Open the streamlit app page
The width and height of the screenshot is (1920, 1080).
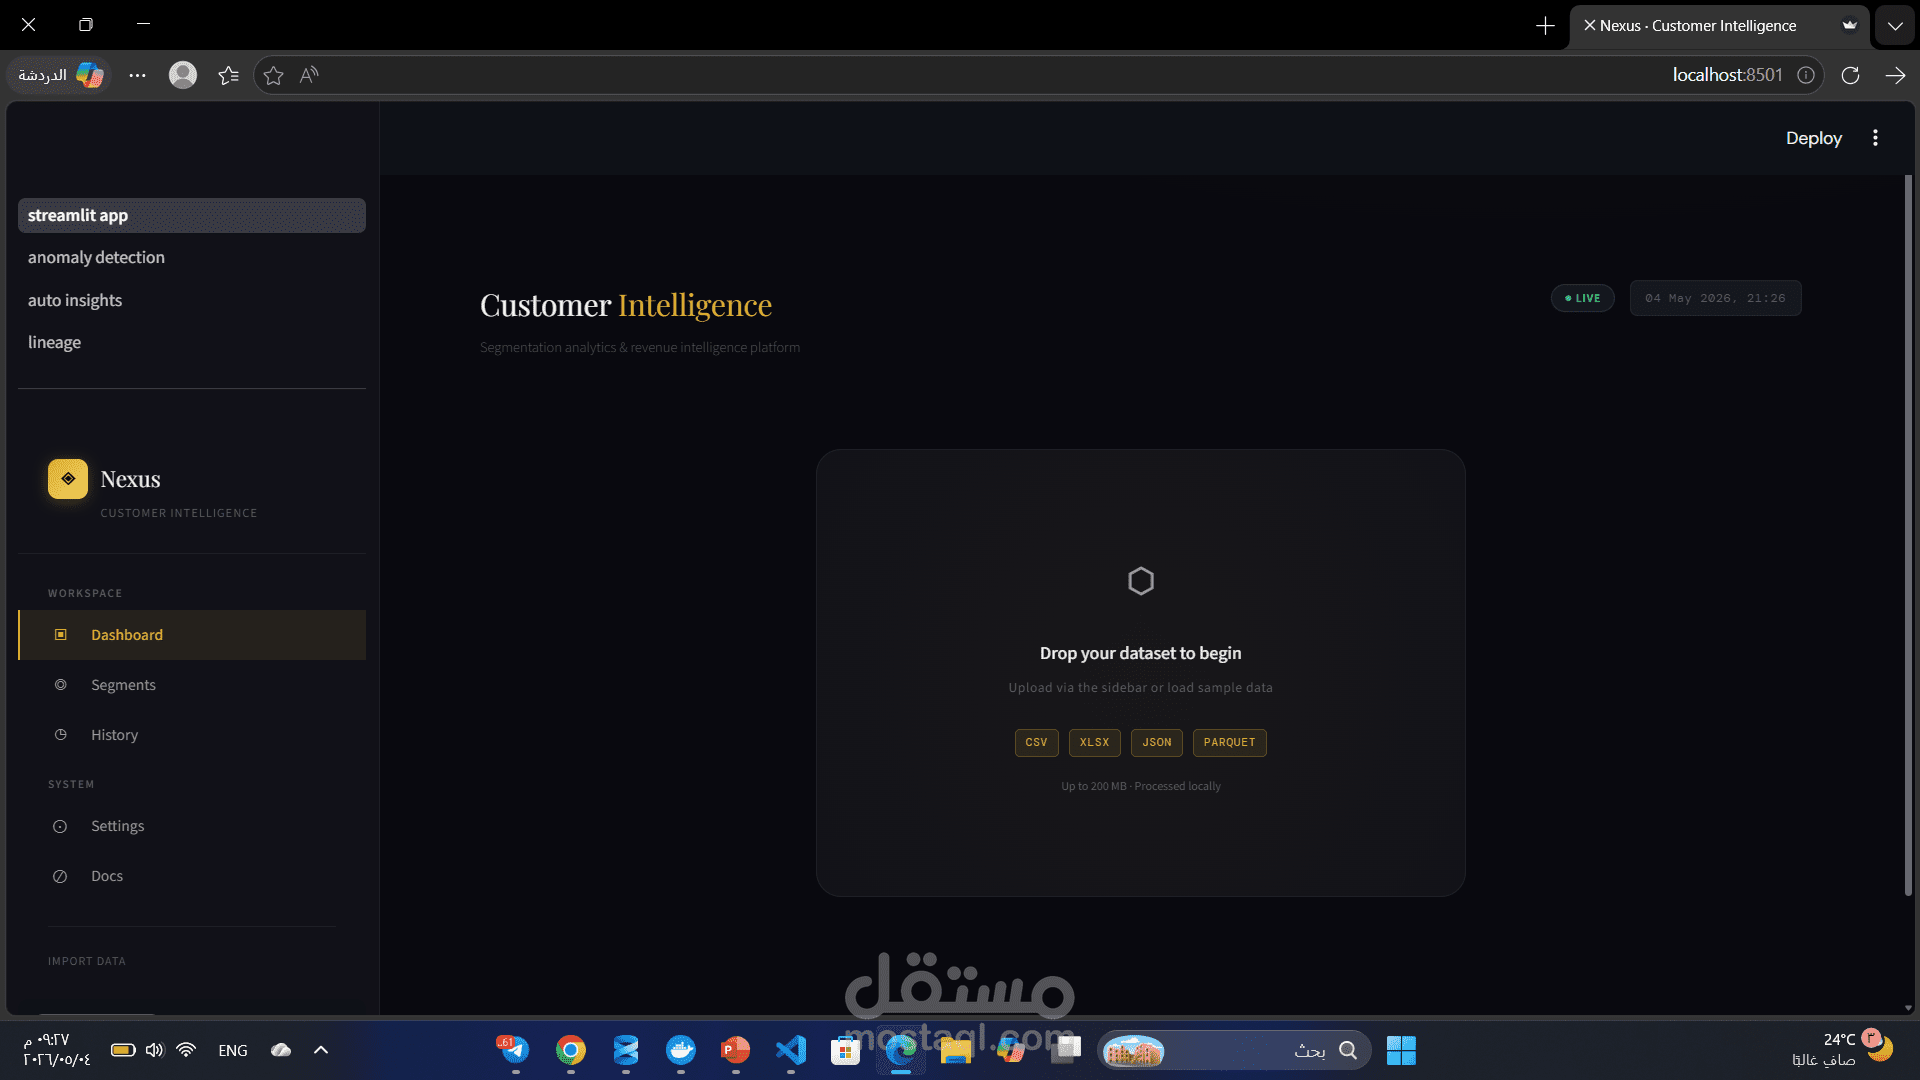tap(191, 215)
